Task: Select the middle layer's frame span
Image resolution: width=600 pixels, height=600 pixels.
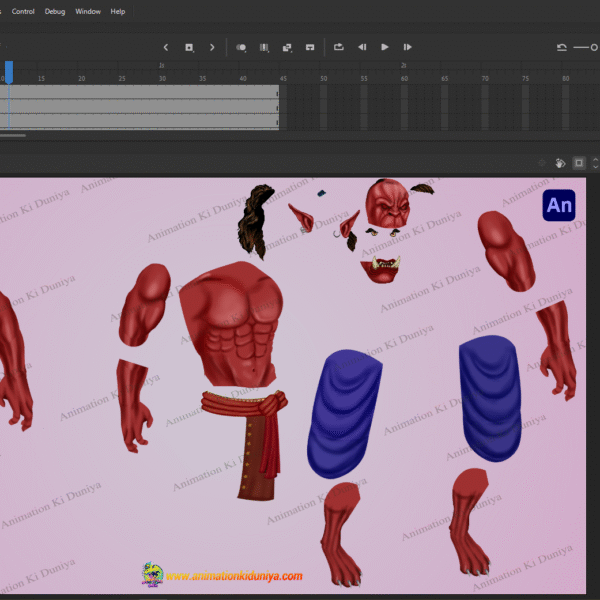Action: (139, 107)
